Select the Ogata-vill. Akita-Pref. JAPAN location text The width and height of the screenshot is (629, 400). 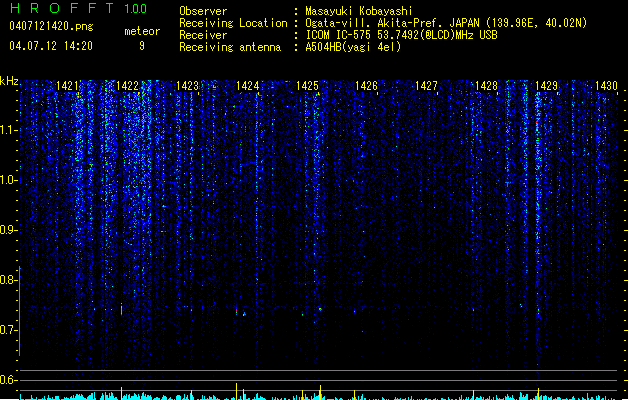(x=446, y=23)
